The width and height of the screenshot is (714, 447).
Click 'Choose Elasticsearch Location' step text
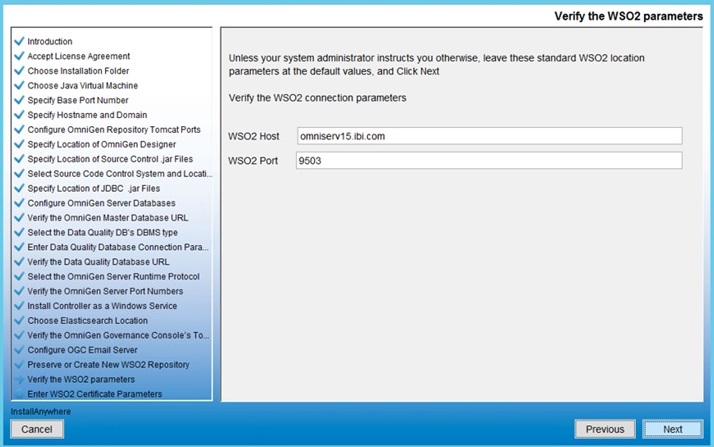tap(87, 320)
